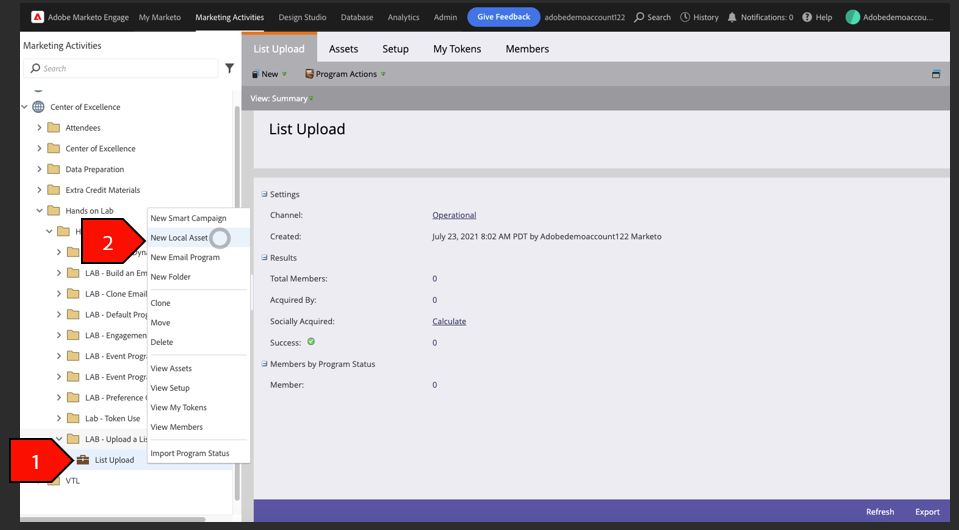The height and width of the screenshot is (530, 959).
Task: Click the Adobe logo icon in header
Action: click(37, 17)
